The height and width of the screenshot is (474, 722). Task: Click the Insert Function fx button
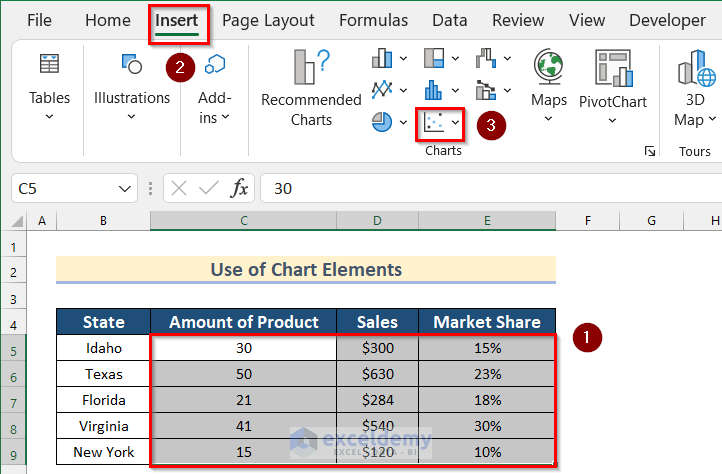(x=239, y=188)
